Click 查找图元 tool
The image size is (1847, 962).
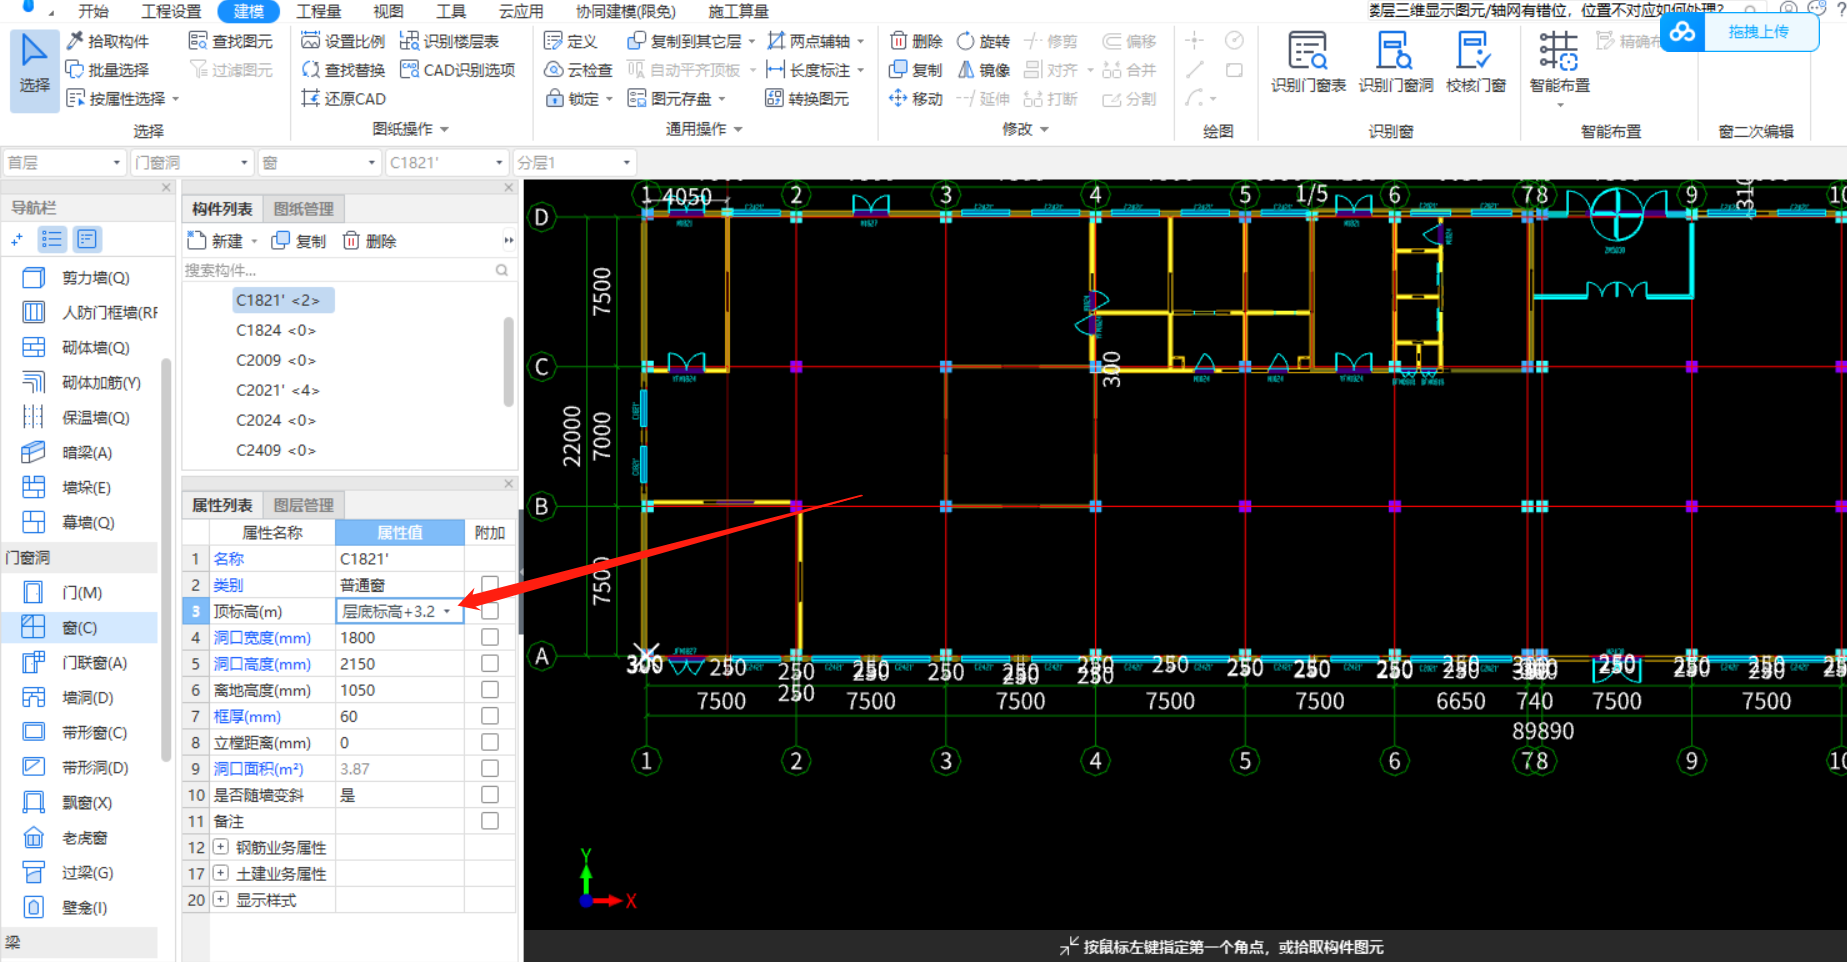(231, 41)
